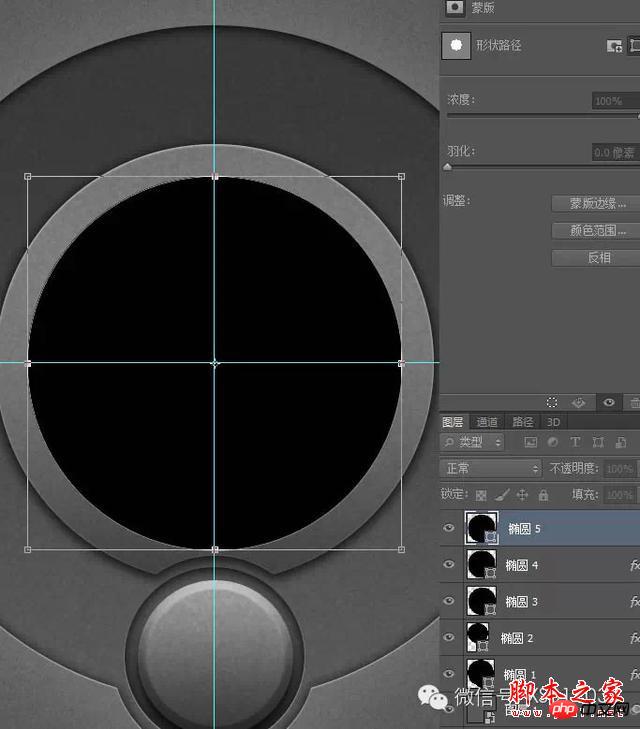Expand 椭圆 4 layer fx effects
Screen dimensions: 640x729
(635, 565)
